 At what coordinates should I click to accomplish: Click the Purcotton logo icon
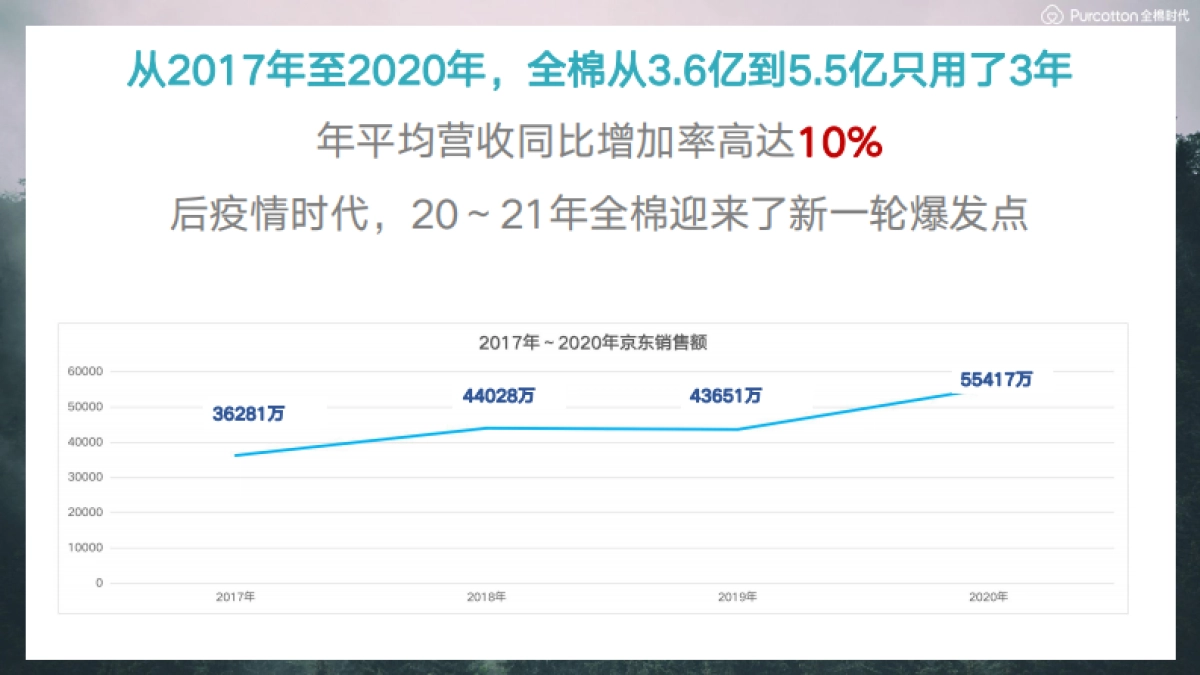tap(1052, 16)
